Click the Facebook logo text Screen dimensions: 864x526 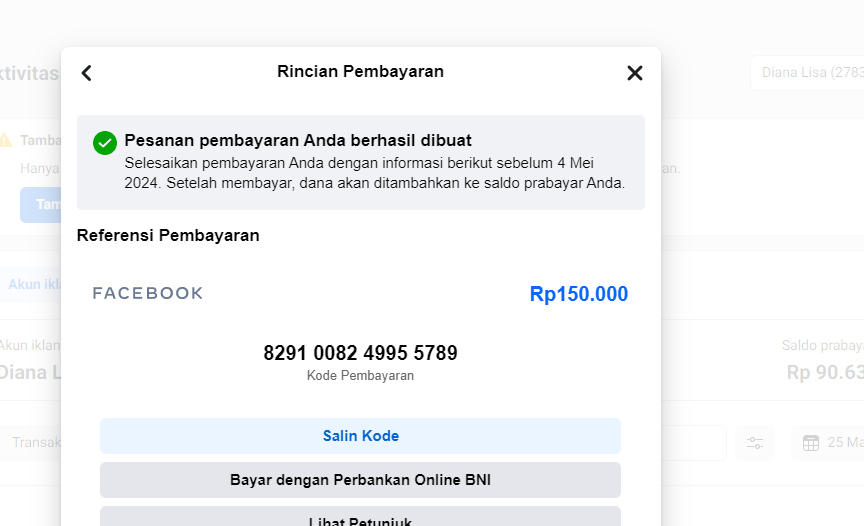pos(148,293)
